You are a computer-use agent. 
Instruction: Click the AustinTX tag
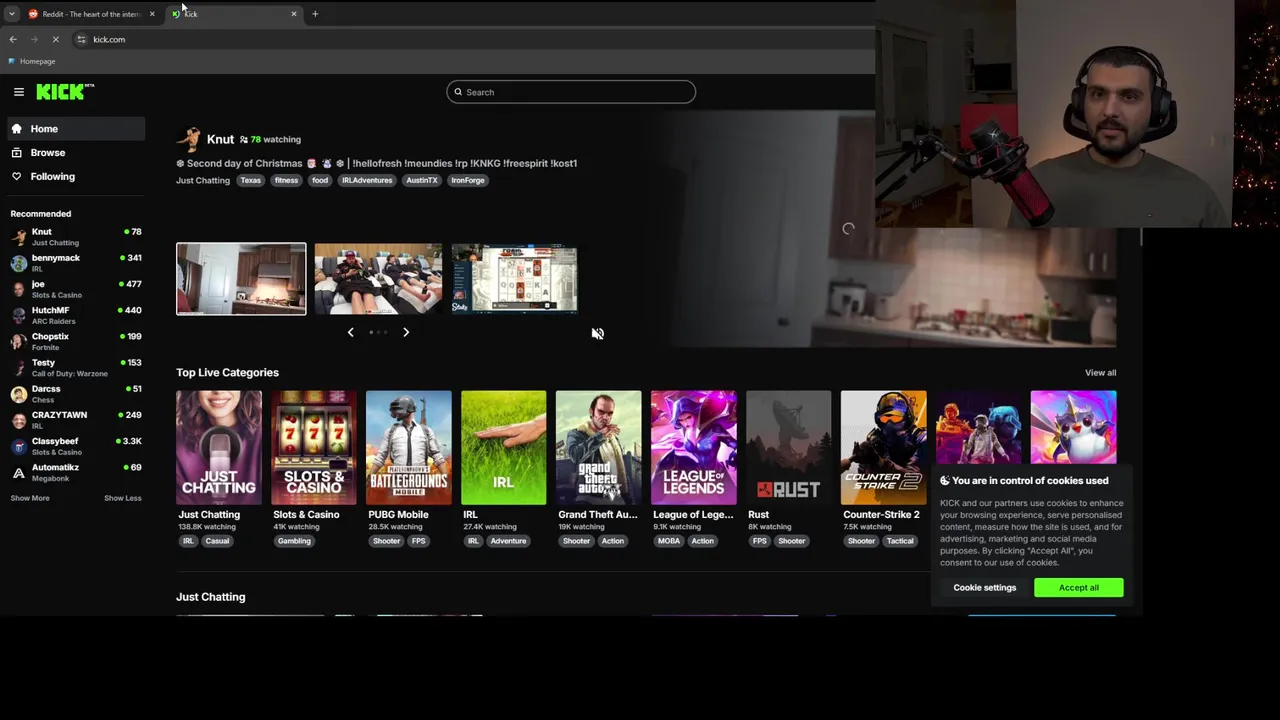(x=422, y=180)
